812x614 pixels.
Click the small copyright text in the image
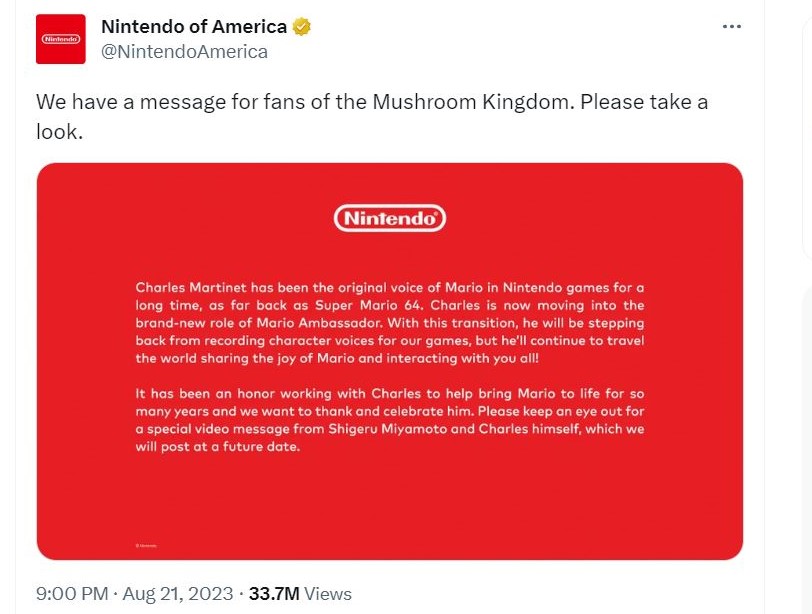(146, 545)
